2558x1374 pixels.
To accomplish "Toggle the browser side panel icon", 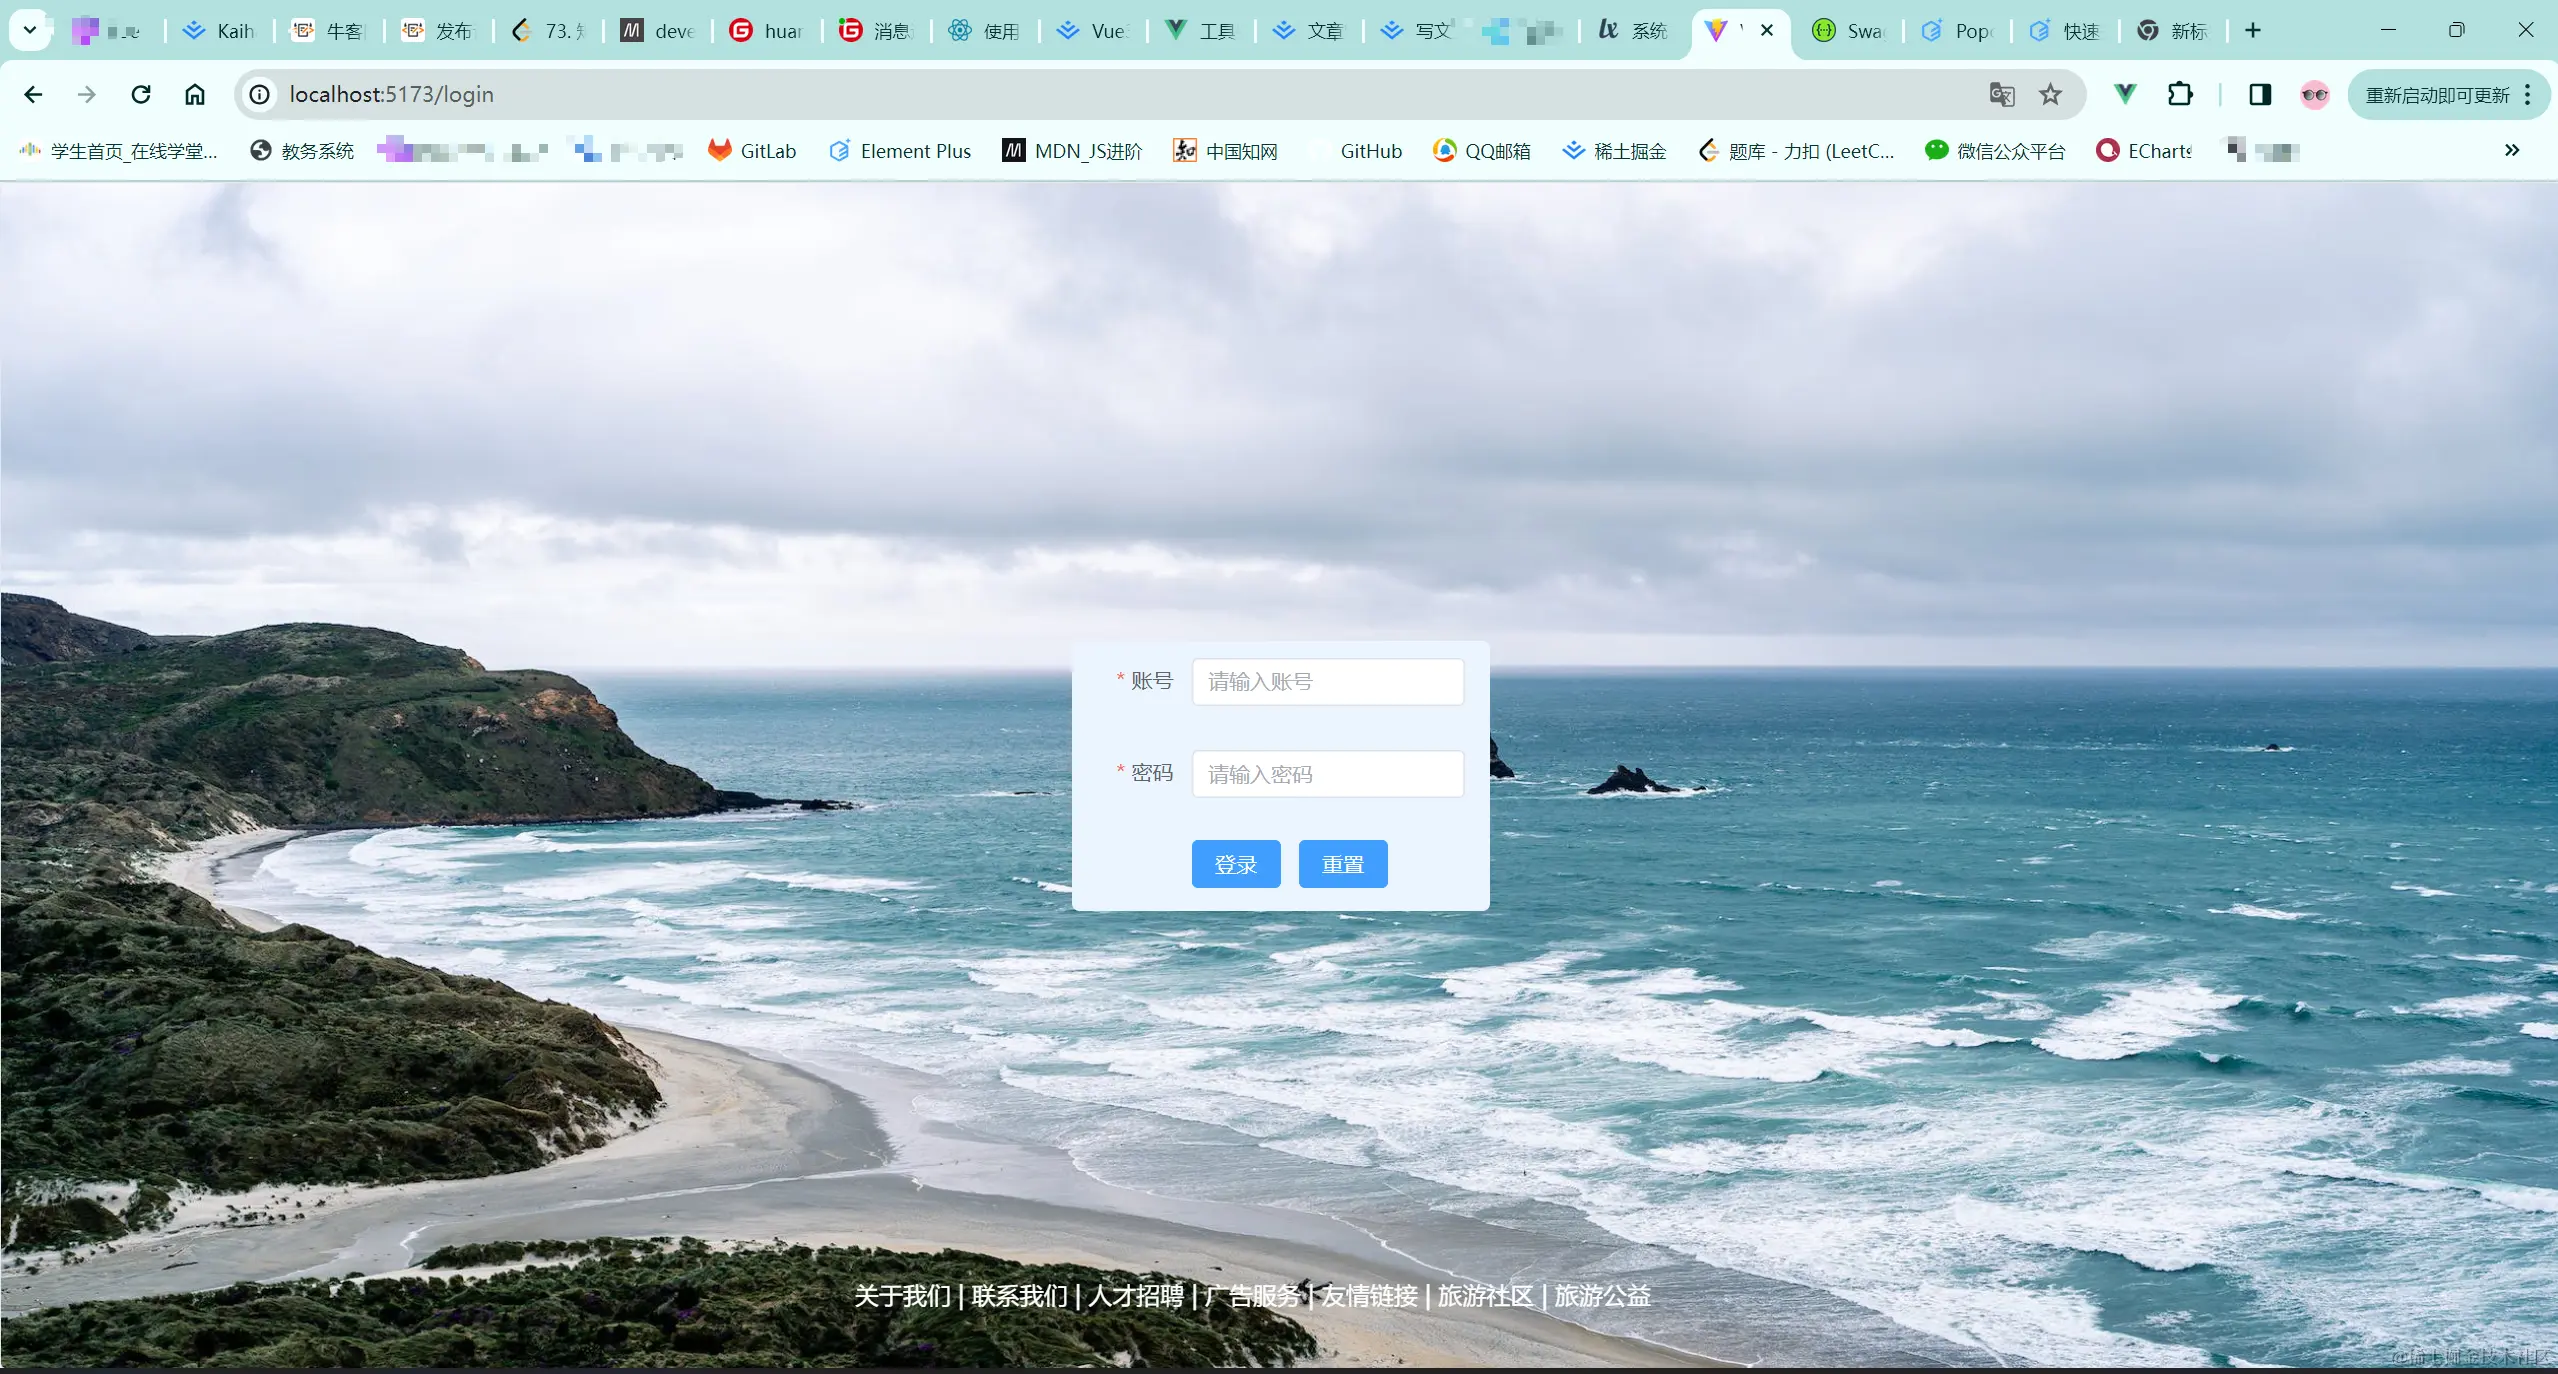I will [2259, 94].
